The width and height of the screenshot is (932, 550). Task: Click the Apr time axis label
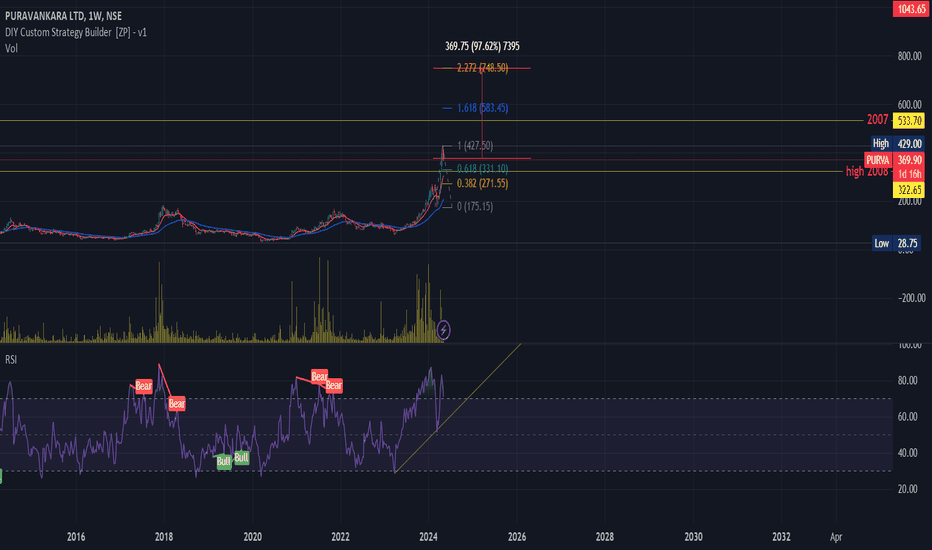pyautogui.click(x=836, y=537)
